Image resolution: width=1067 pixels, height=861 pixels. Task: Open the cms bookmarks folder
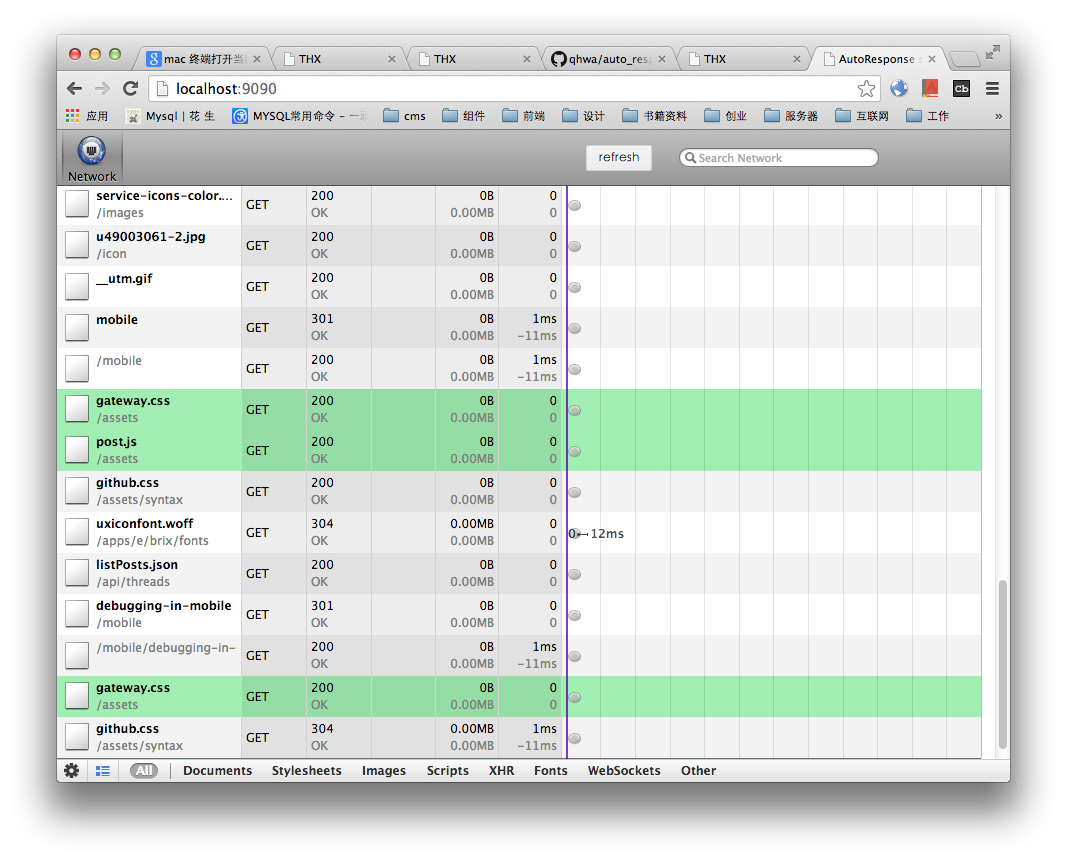pos(404,116)
